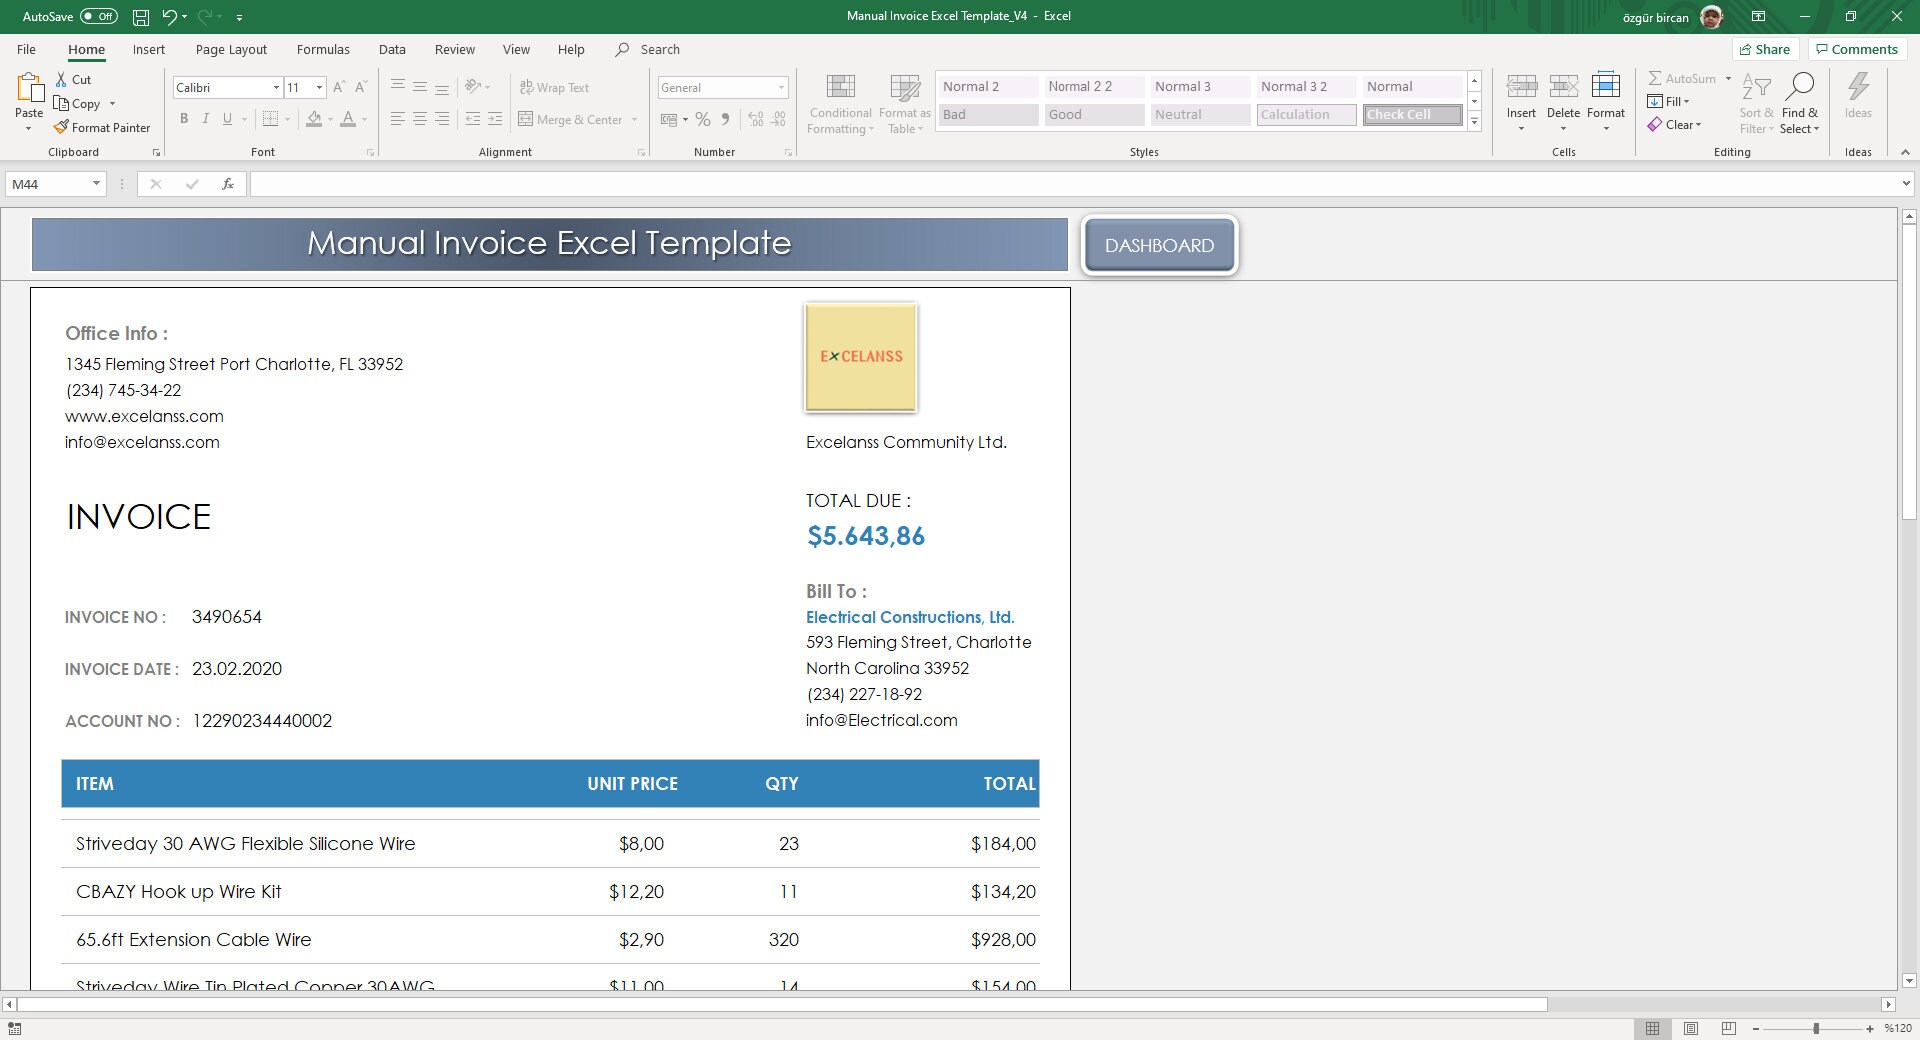Open Find & Select menu
The image size is (1920, 1040).
[x=1800, y=104]
